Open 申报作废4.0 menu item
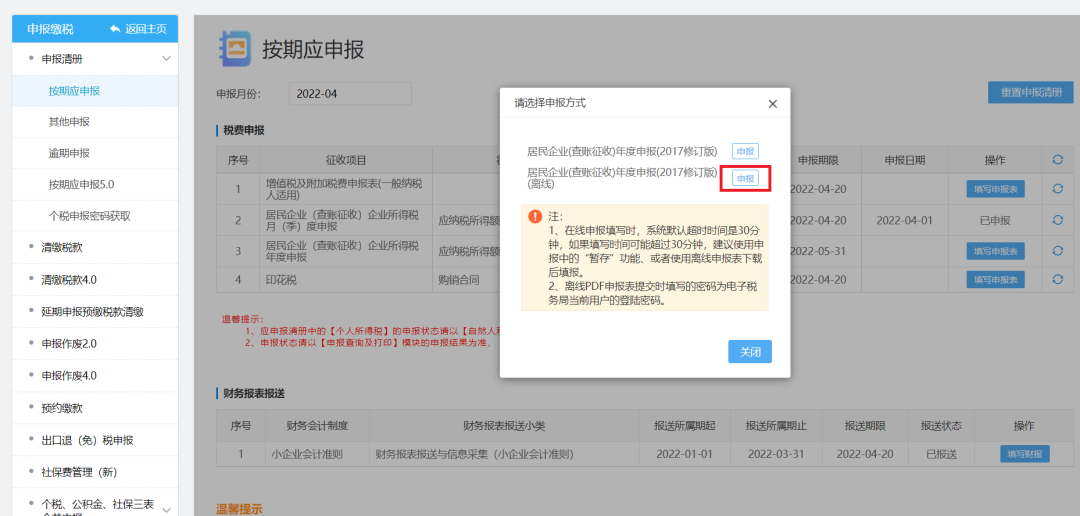 click(x=69, y=375)
